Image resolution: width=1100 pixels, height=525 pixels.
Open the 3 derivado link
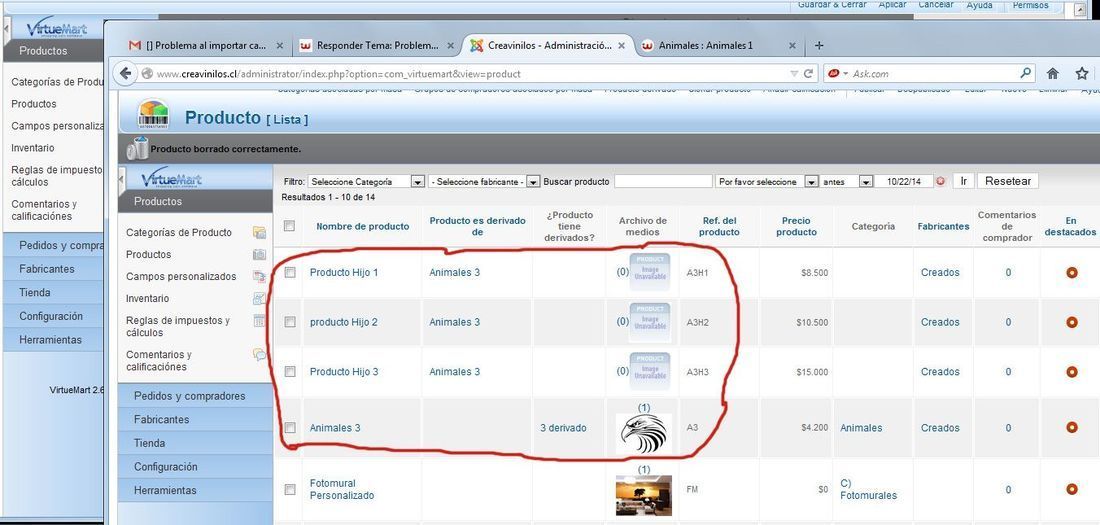(x=563, y=427)
